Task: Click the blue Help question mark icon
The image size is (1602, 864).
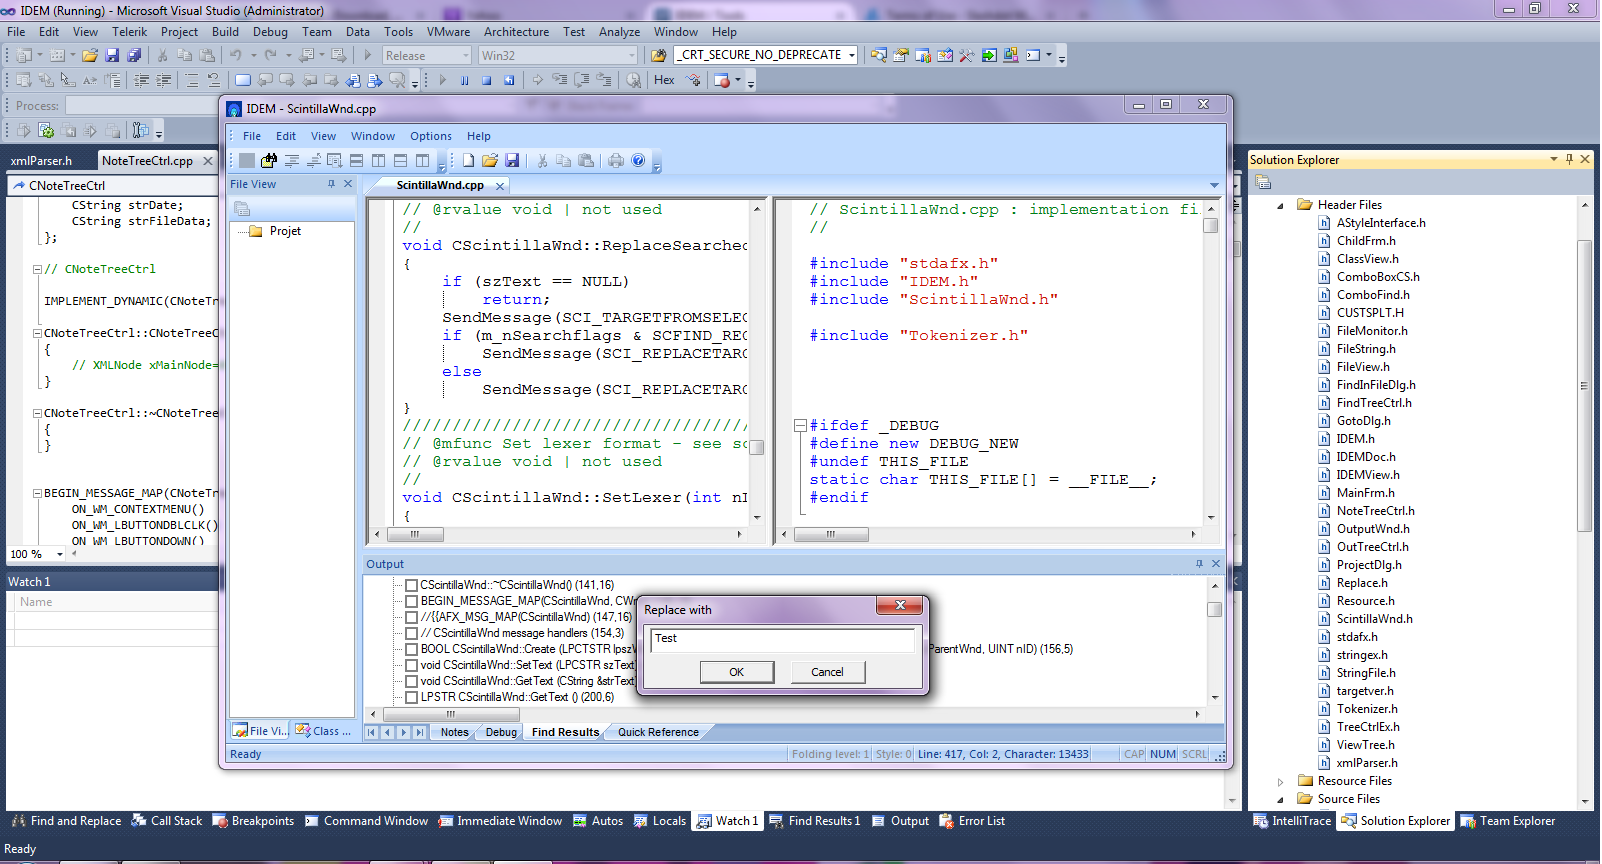Action: point(638,160)
